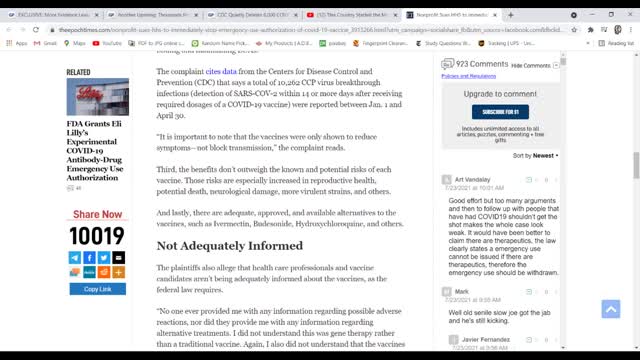Click the 923 Comments speech bubble icon

pos(447,64)
